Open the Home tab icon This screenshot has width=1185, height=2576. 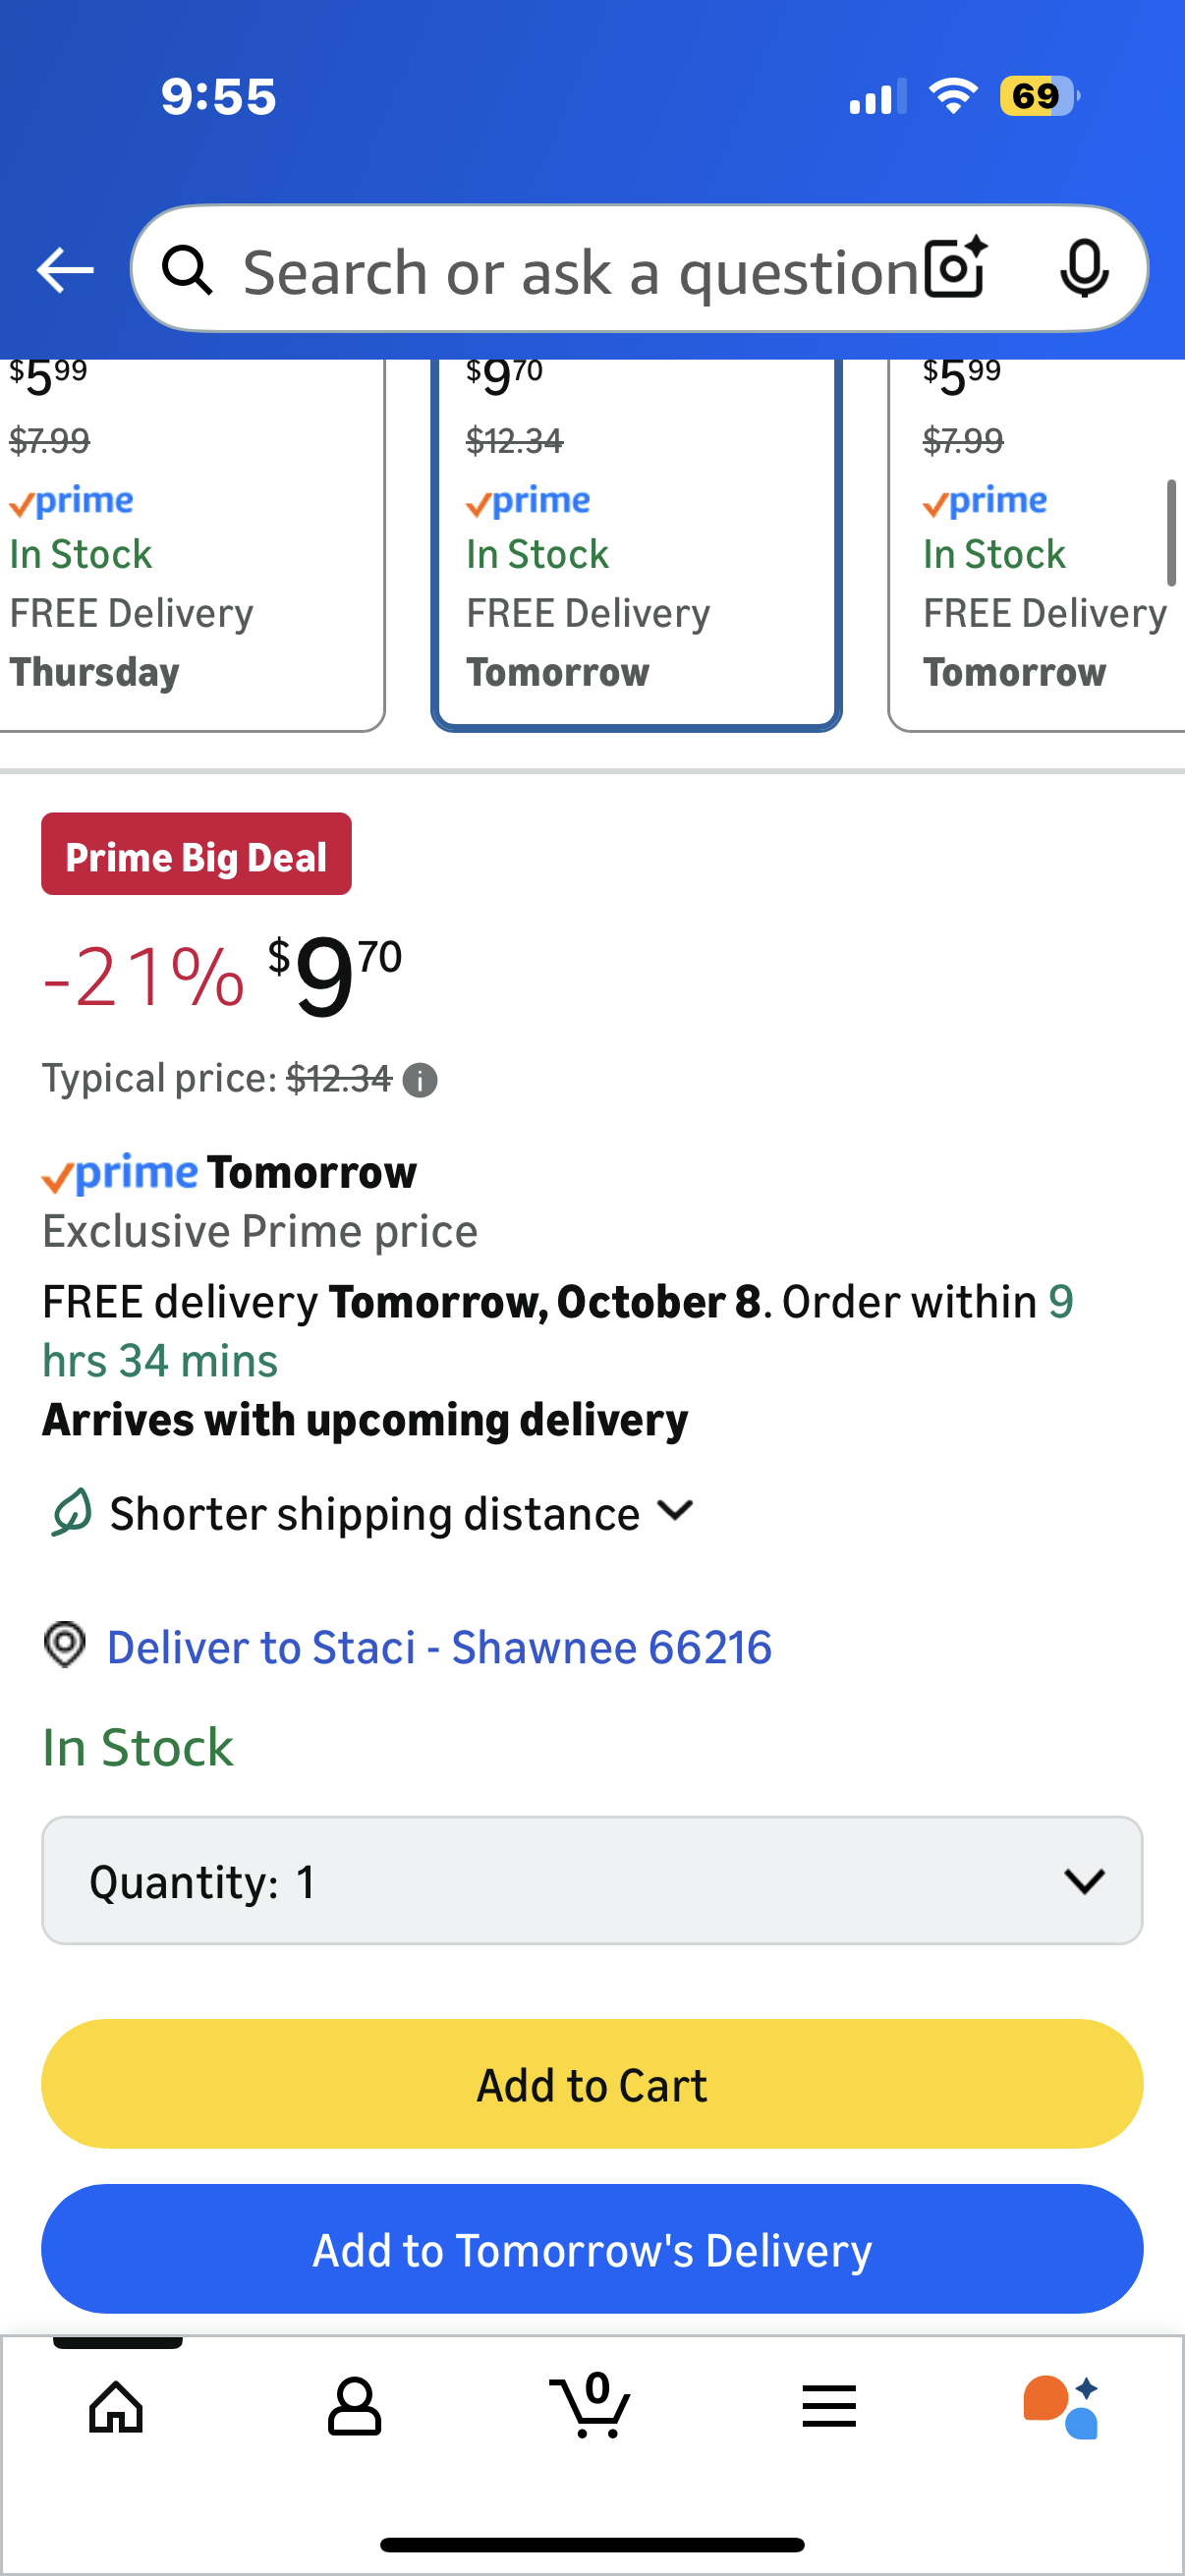[x=117, y=2406]
